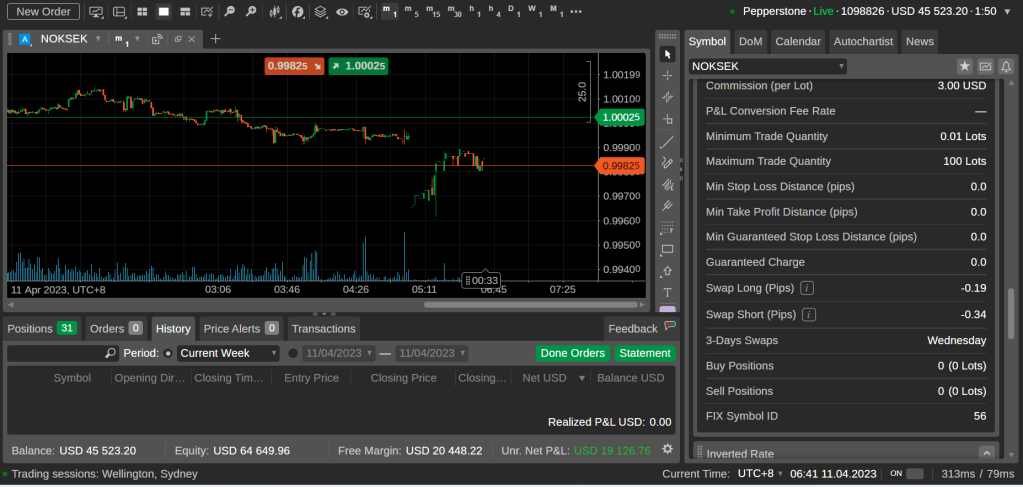
Task: Select the market snapshot tool below crosshair
Action: (x=667, y=97)
